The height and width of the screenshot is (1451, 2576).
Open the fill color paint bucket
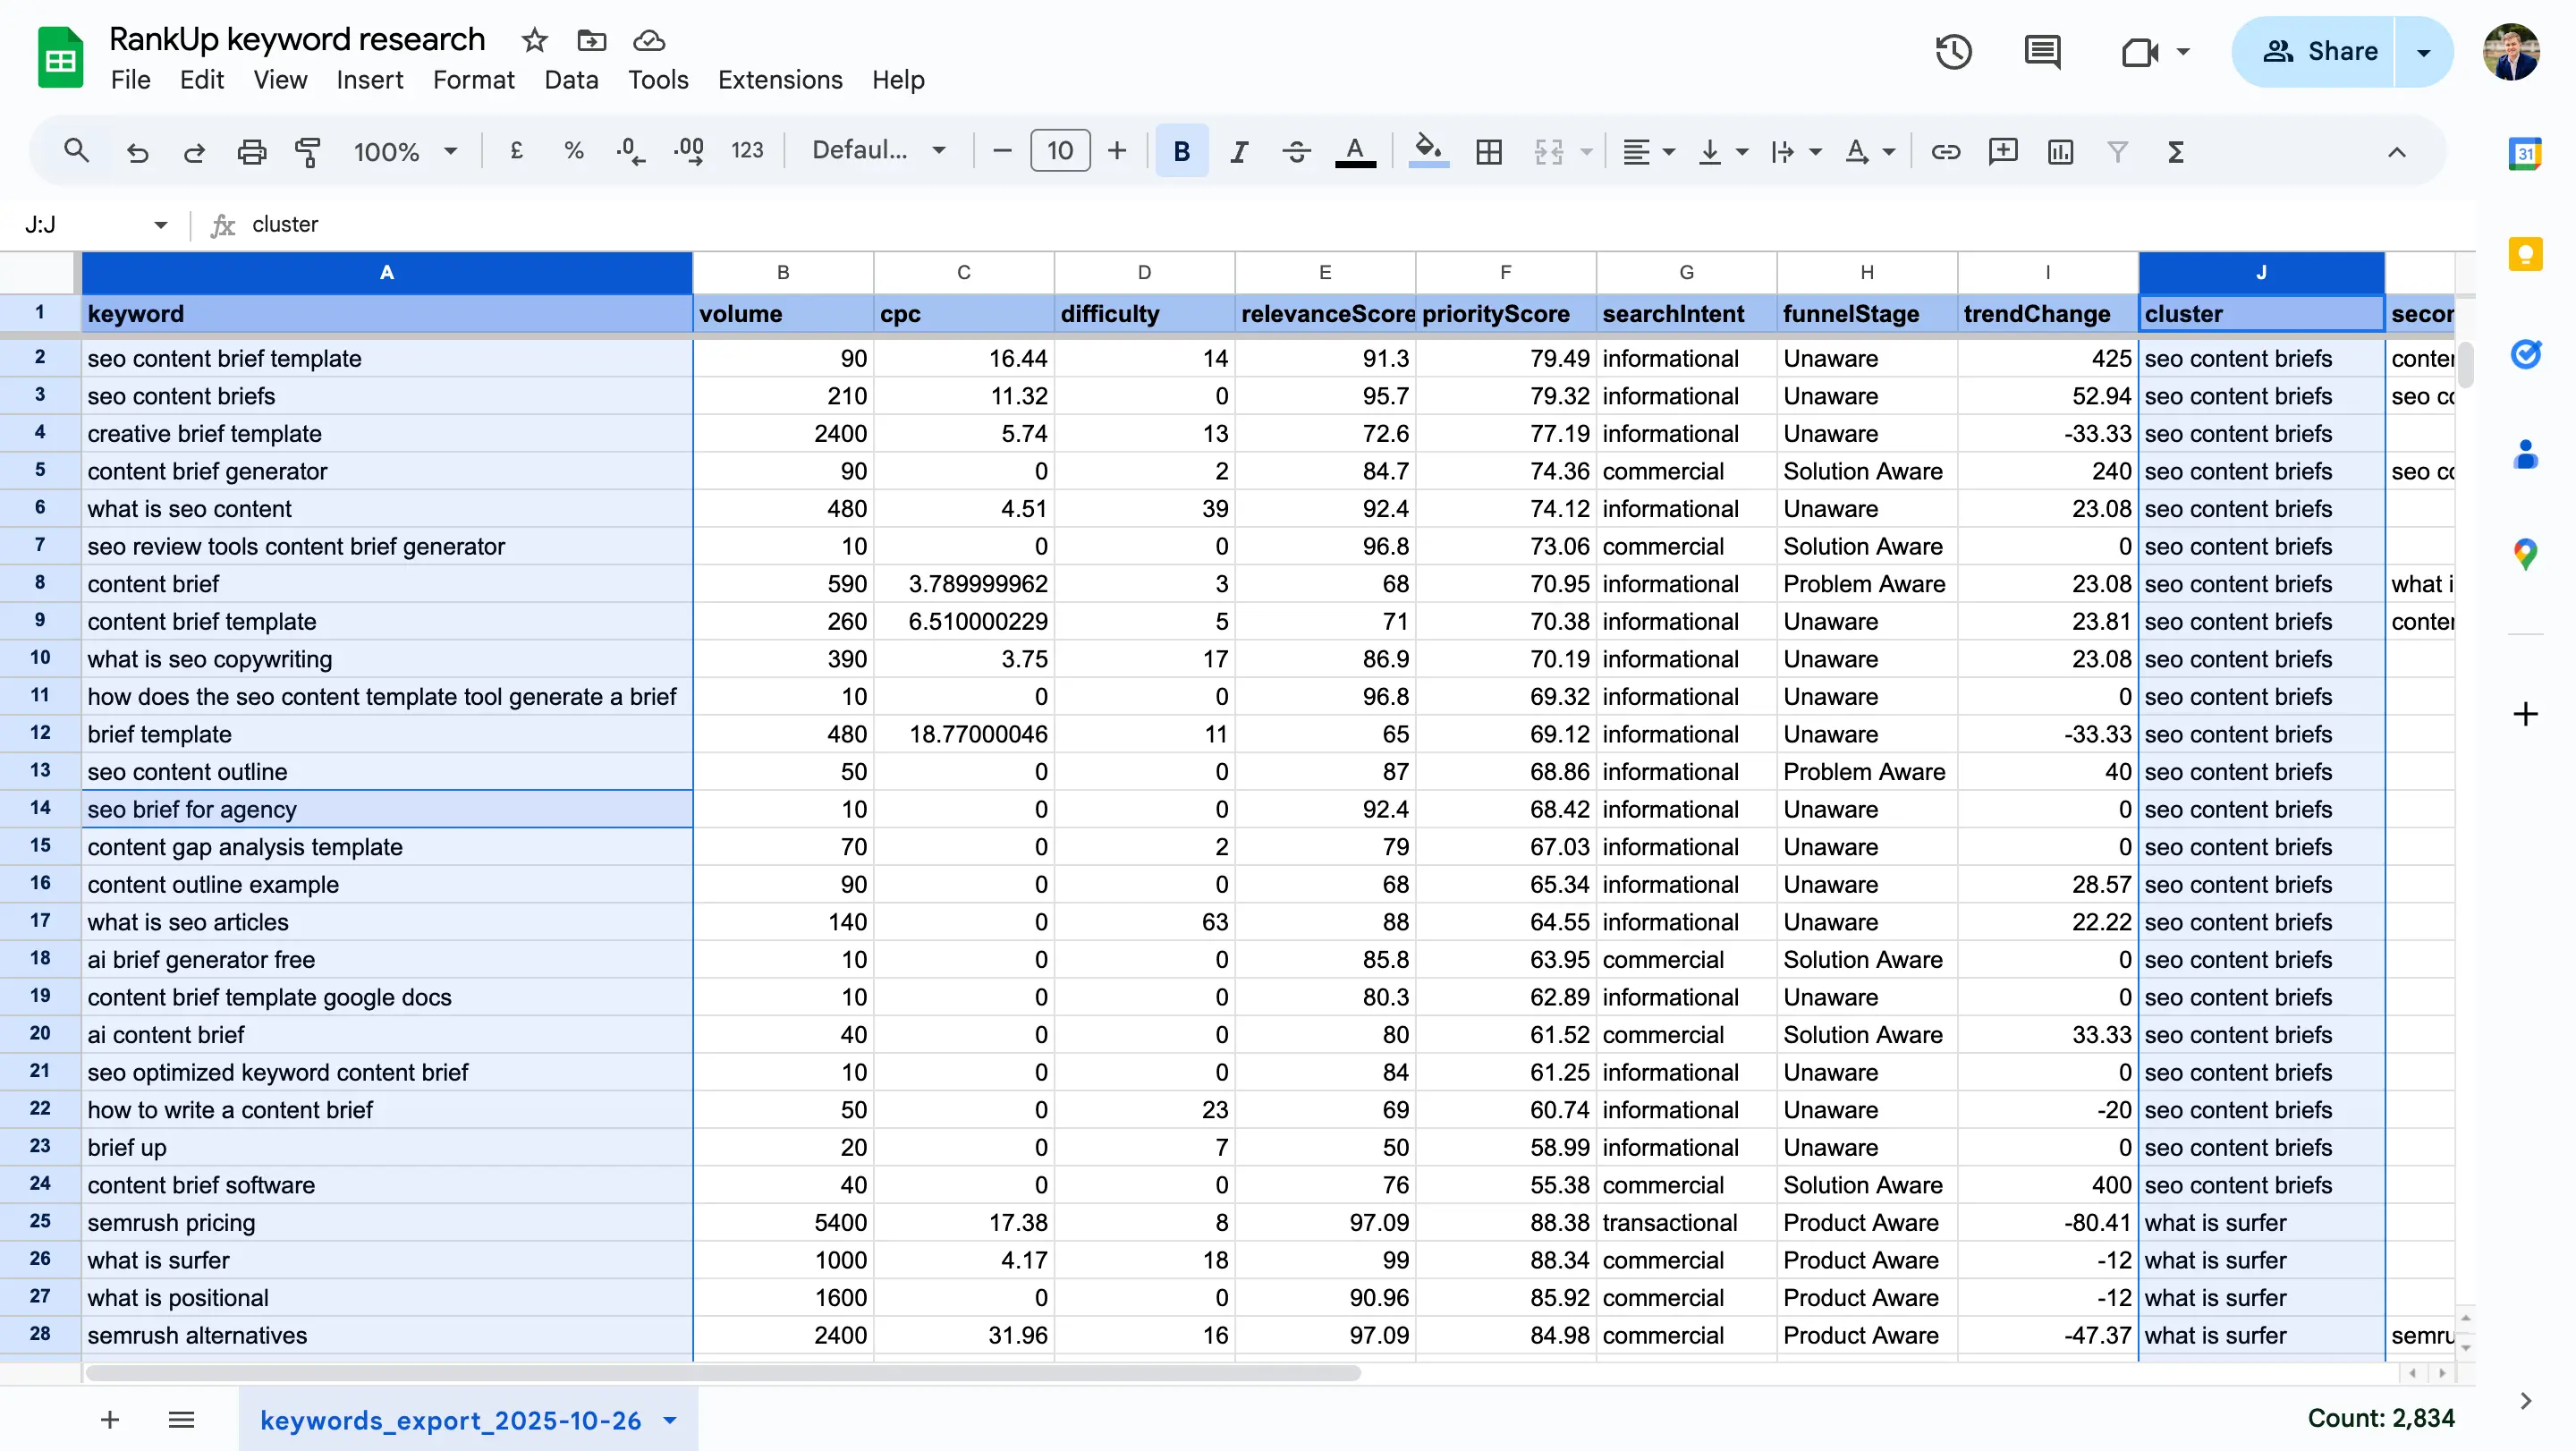tap(1428, 152)
